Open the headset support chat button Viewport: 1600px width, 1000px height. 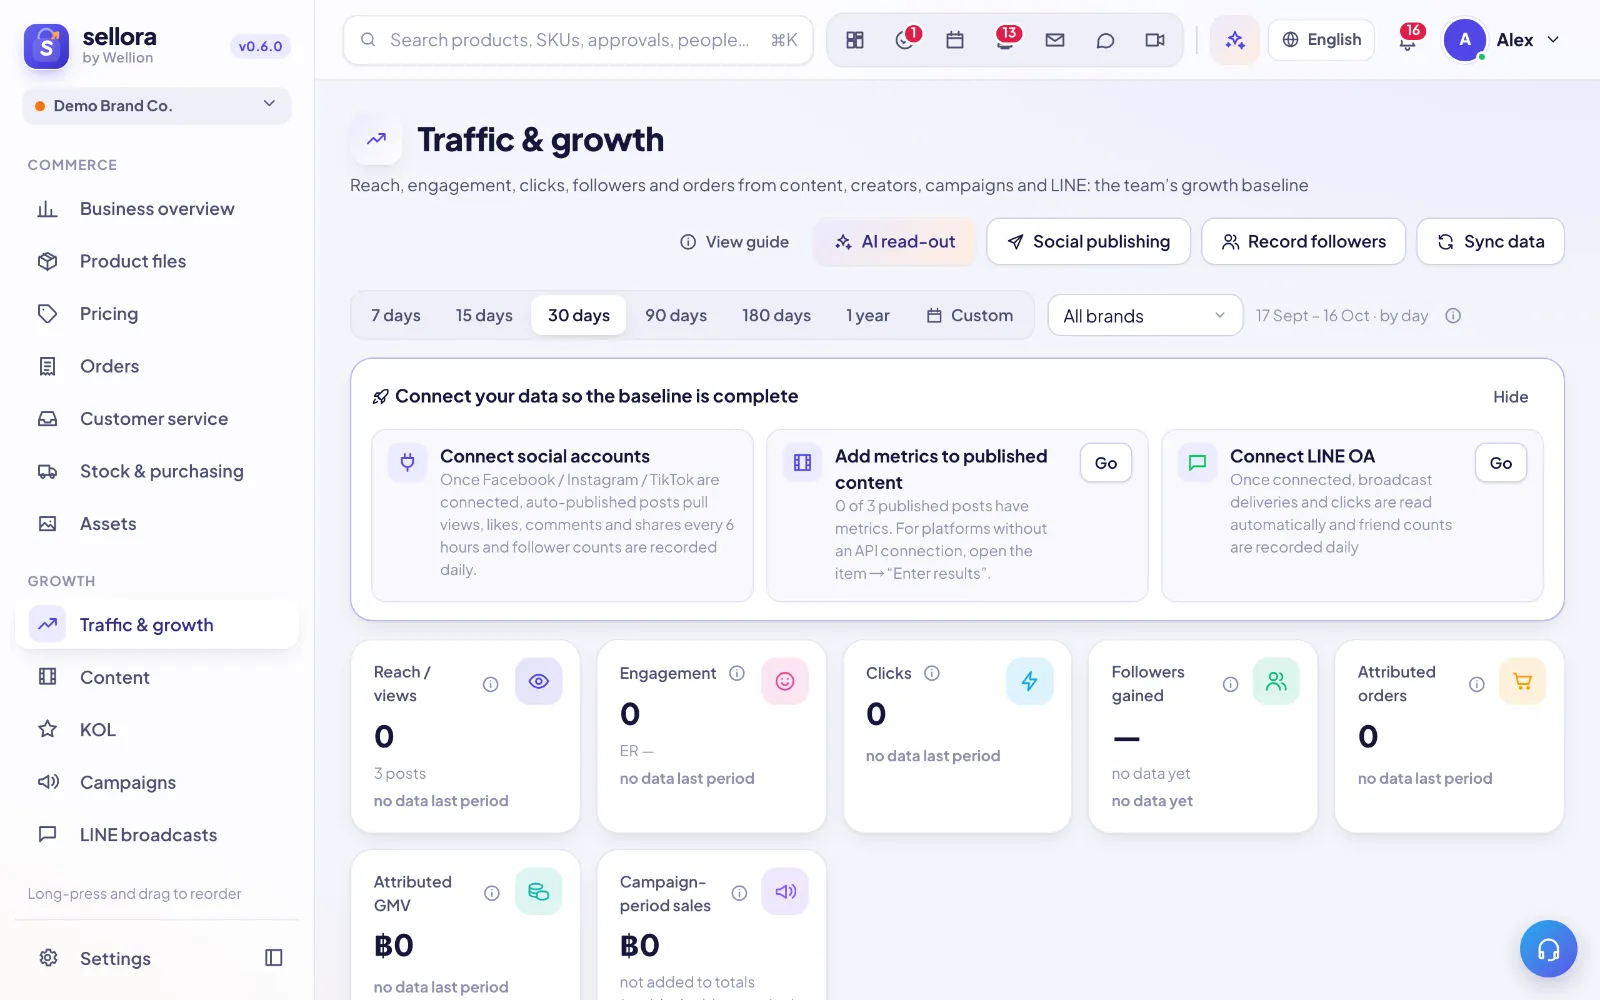point(1548,949)
